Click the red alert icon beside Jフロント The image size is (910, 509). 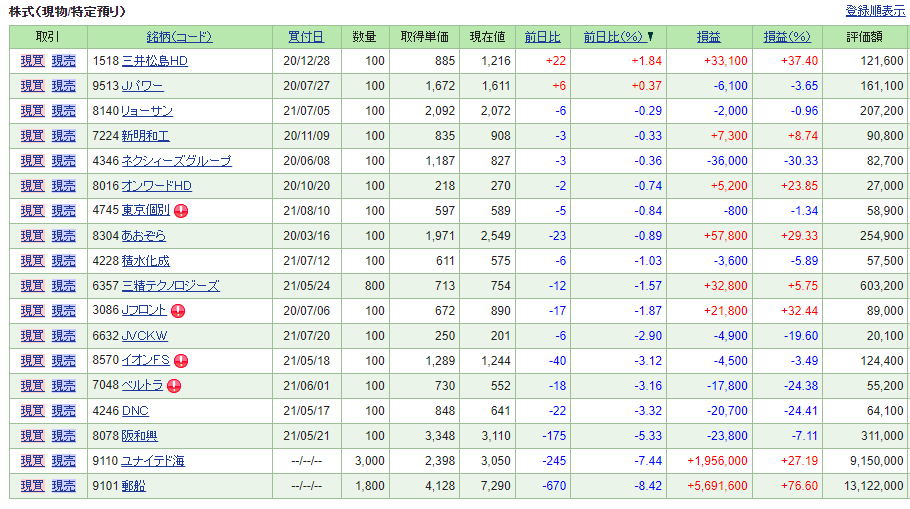[x=178, y=311]
